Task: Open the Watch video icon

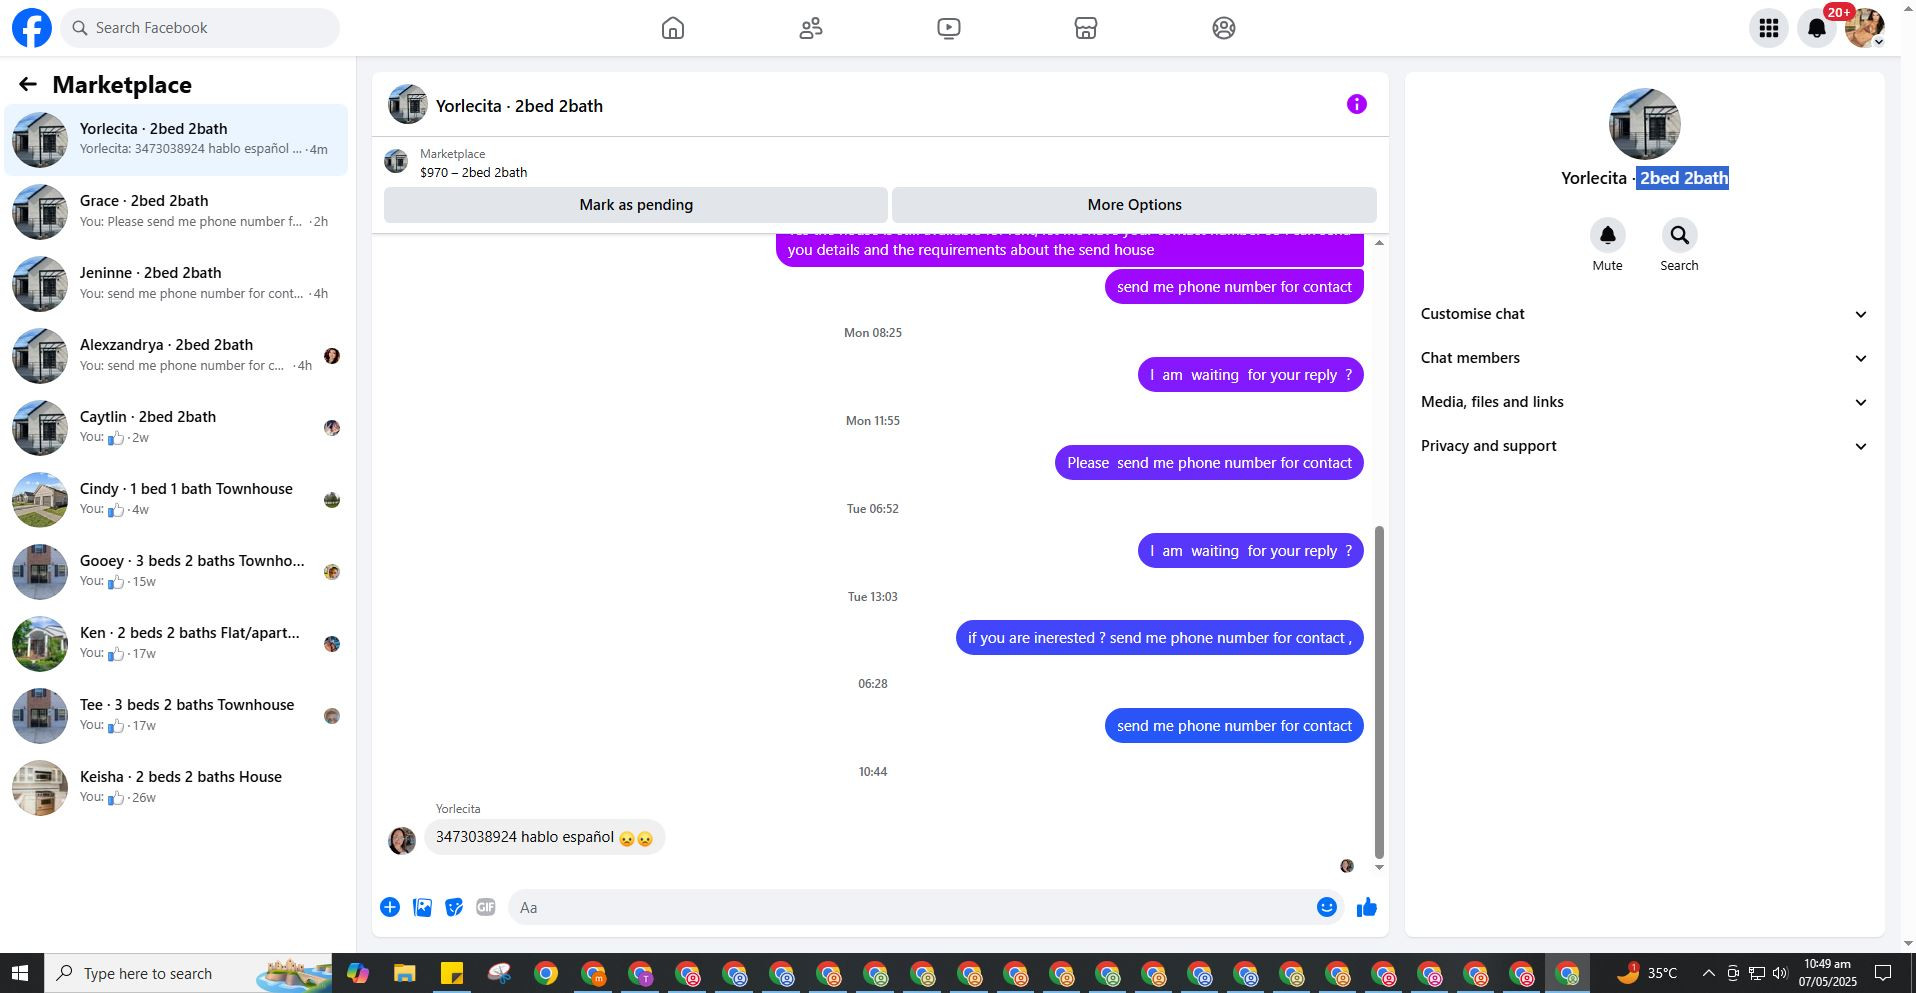Action: pos(949,28)
